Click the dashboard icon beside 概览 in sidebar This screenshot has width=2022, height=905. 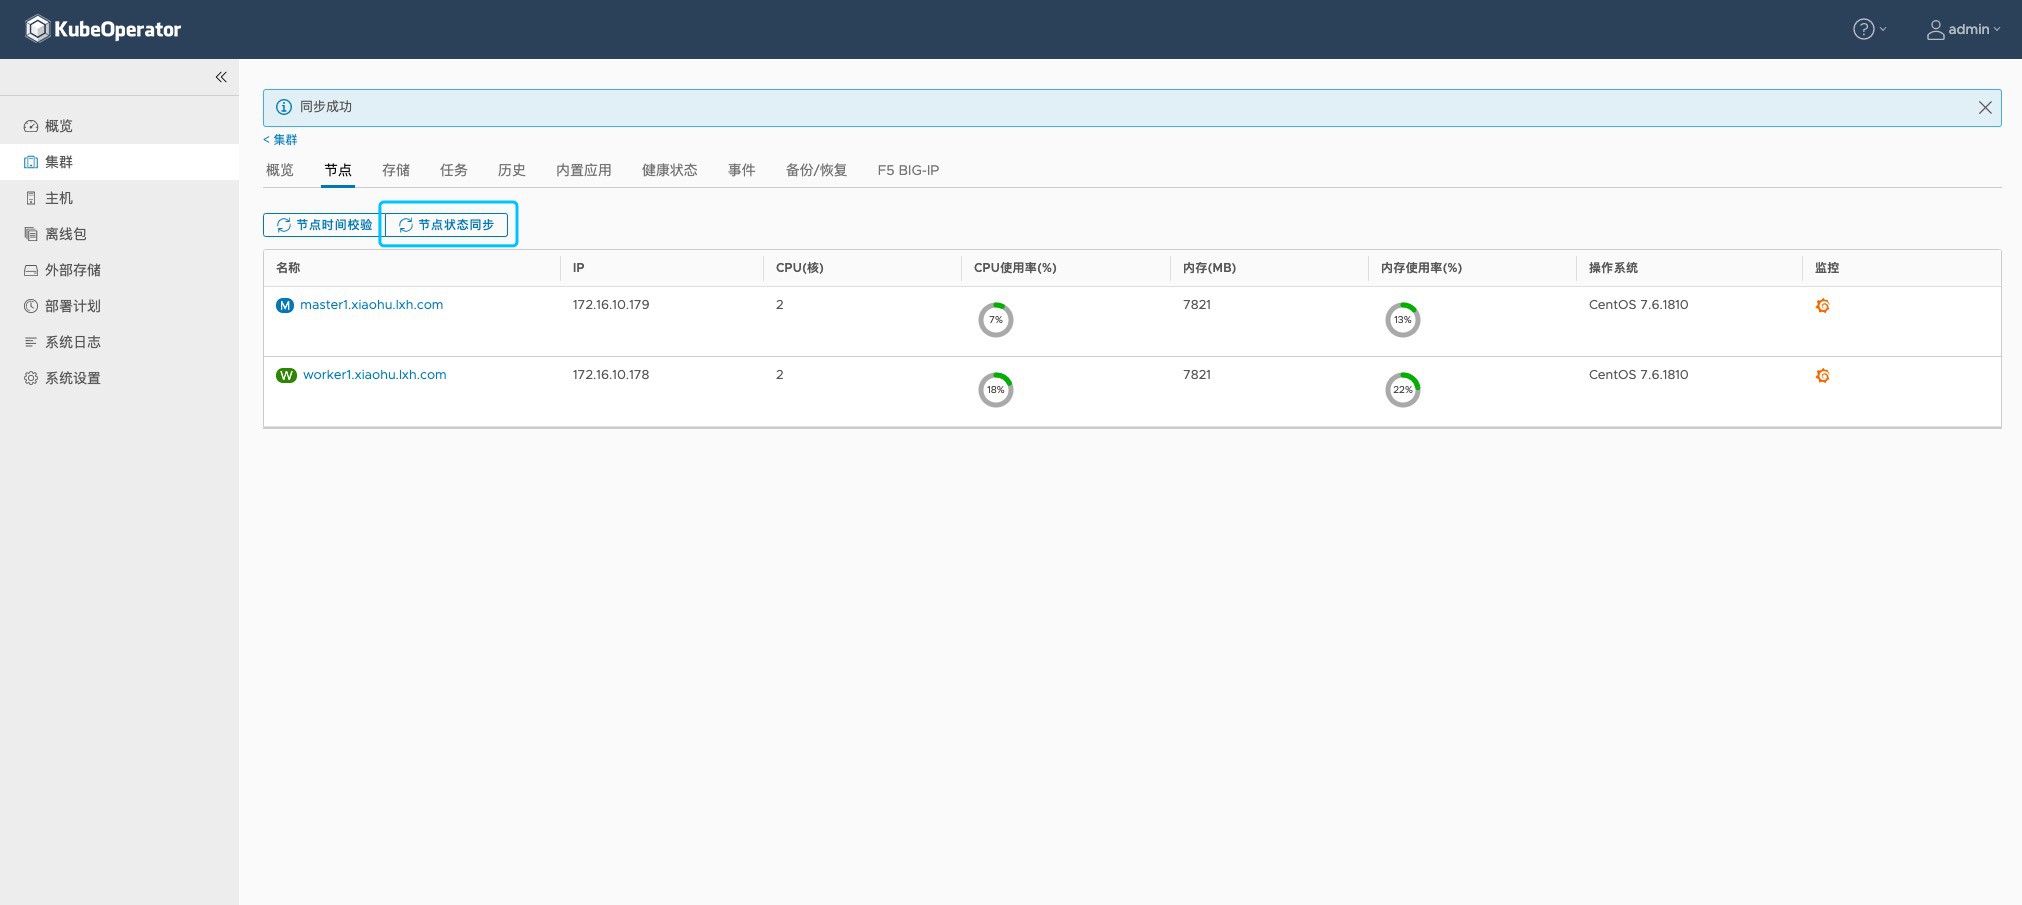point(31,126)
